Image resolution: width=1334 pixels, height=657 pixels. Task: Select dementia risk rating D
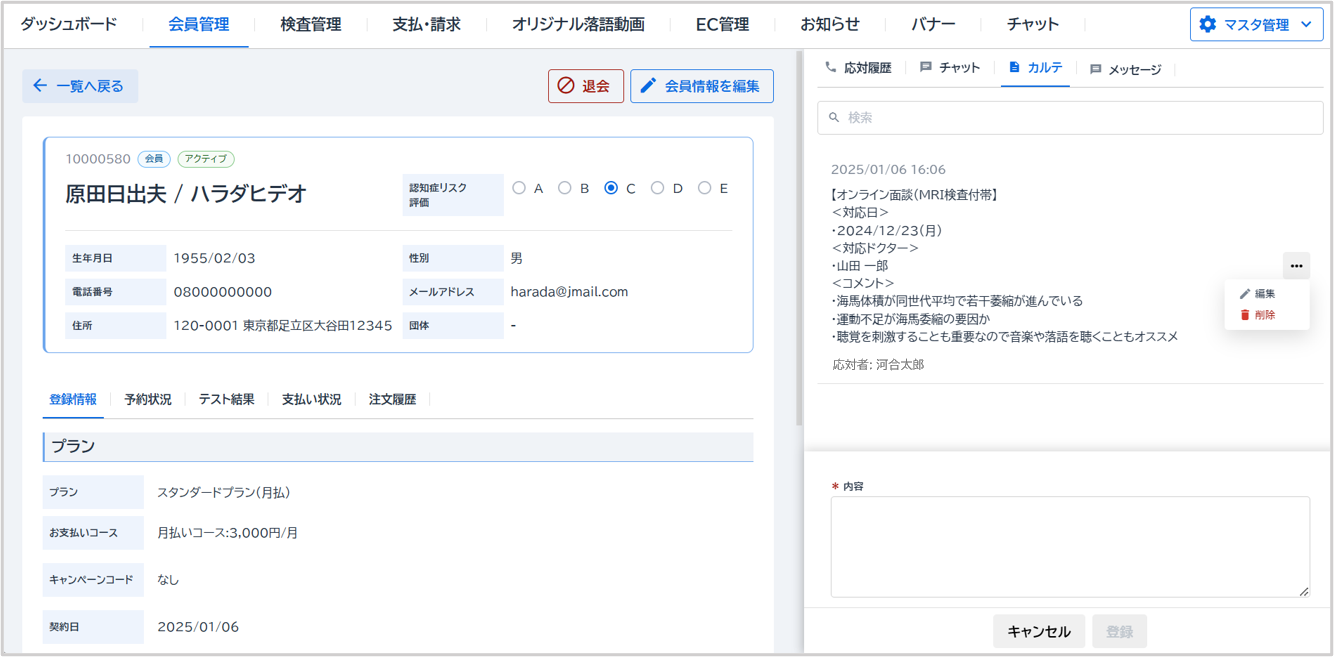pos(657,188)
